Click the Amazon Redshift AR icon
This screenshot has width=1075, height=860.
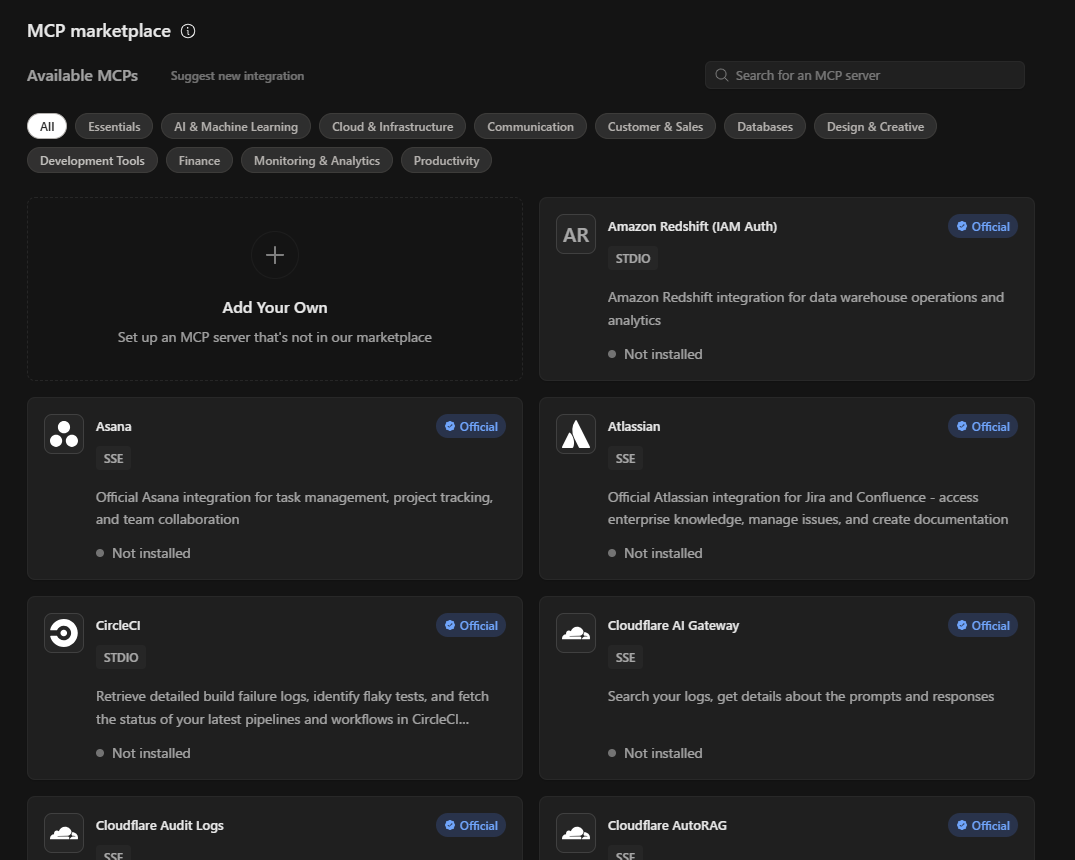click(576, 234)
